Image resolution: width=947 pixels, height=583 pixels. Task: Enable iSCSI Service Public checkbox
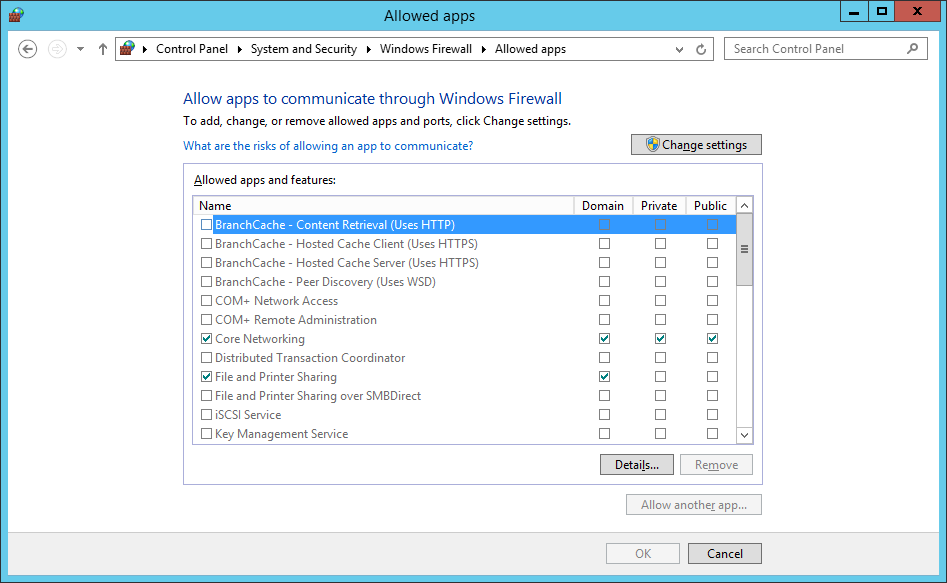[x=712, y=415]
